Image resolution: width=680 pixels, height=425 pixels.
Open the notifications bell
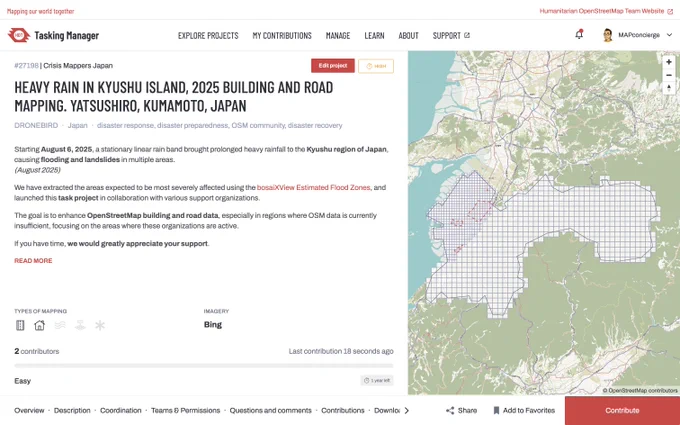click(x=579, y=35)
